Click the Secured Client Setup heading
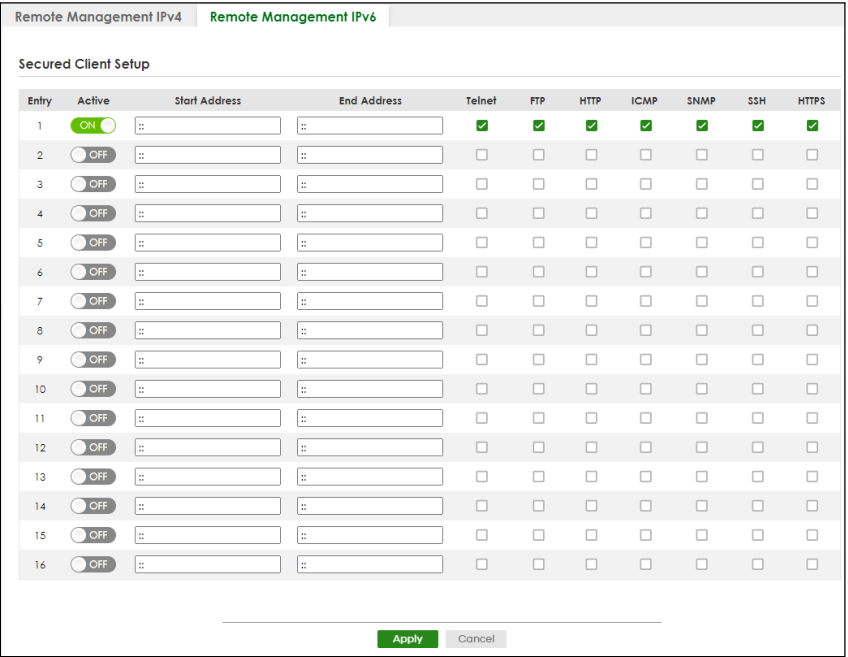The width and height of the screenshot is (848, 657). point(84,64)
